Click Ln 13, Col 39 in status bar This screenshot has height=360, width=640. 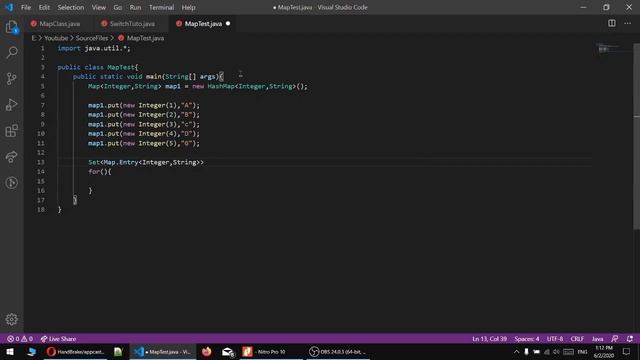pos(489,339)
